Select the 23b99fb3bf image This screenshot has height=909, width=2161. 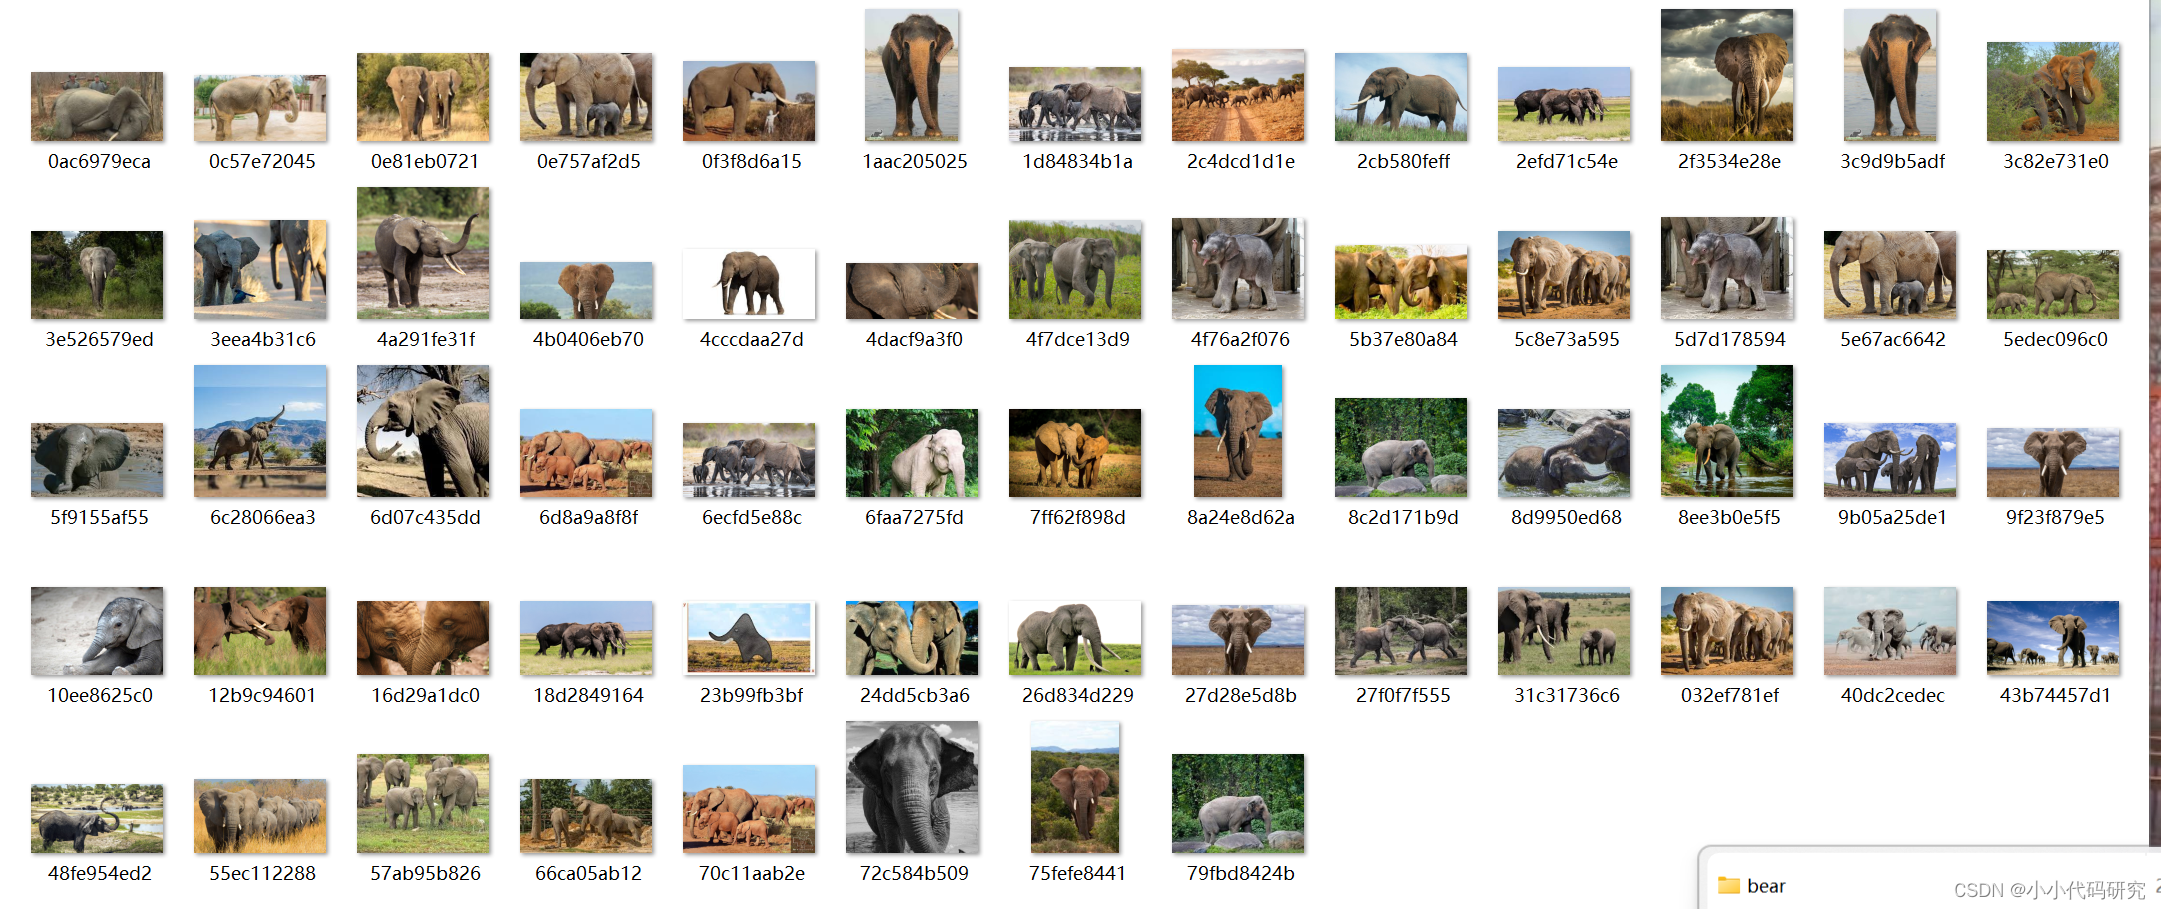749,638
